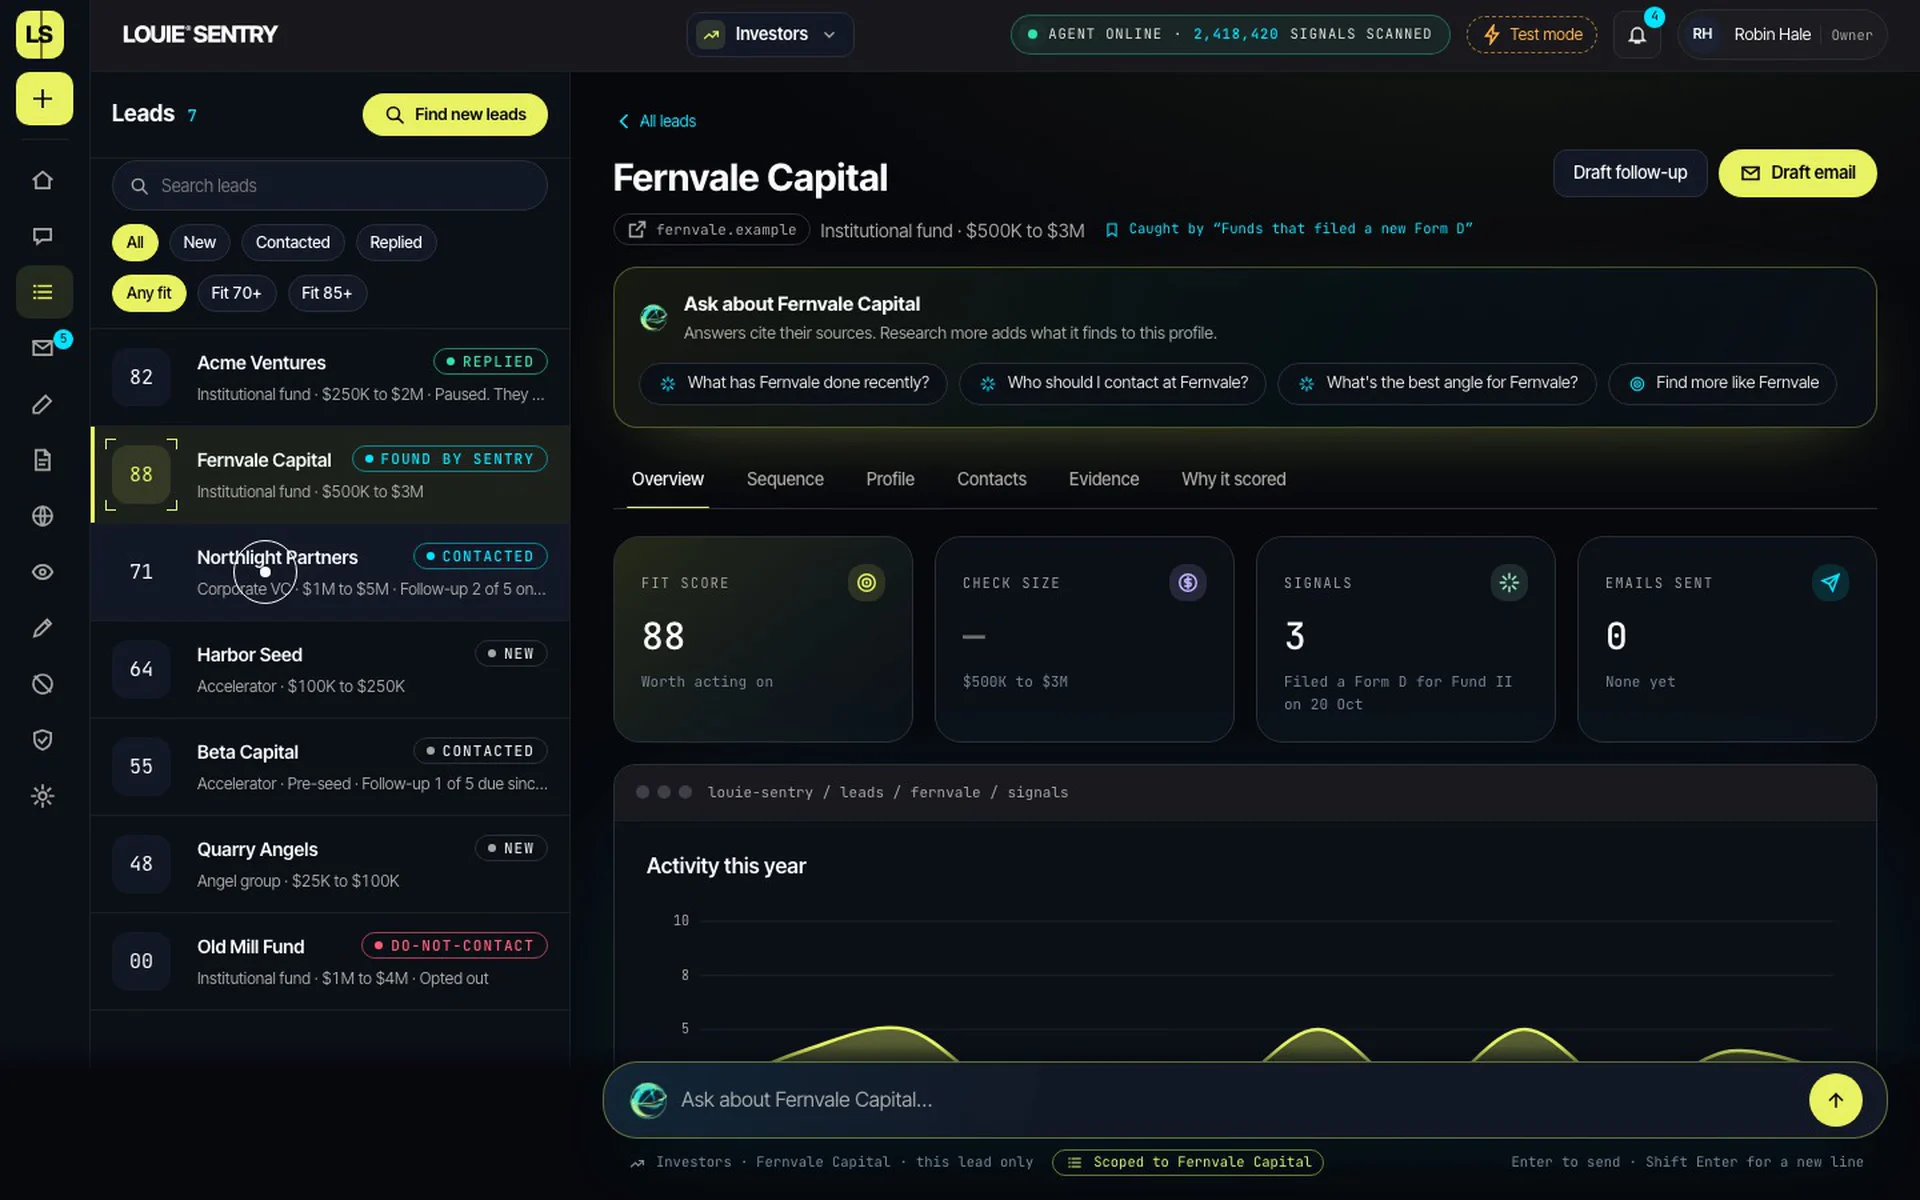
Task: Send question with the up arrow button
Action: click(x=1835, y=1100)
